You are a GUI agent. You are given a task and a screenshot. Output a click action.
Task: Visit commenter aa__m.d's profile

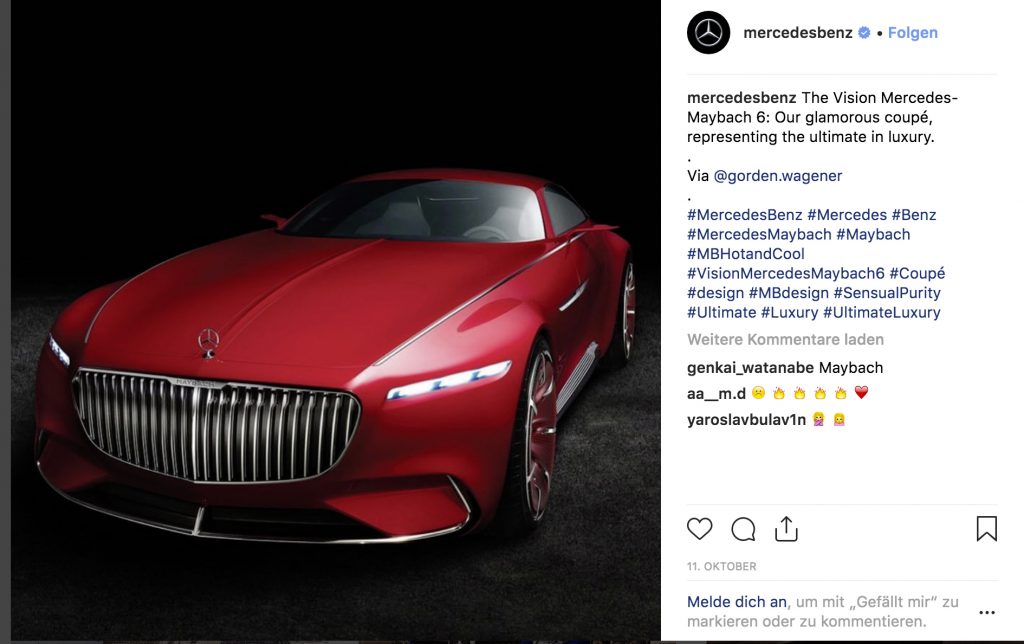click(x=716, y=393)
